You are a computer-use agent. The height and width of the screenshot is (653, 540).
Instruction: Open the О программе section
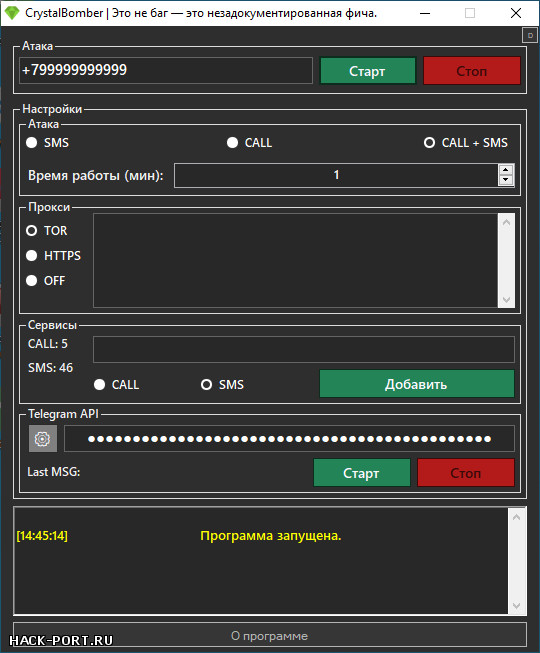[270, 636]
